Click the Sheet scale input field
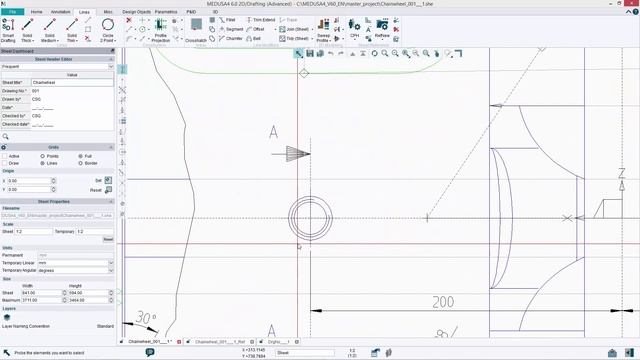The width and height of the screenshot is (640, 360). tap(33, 231)
